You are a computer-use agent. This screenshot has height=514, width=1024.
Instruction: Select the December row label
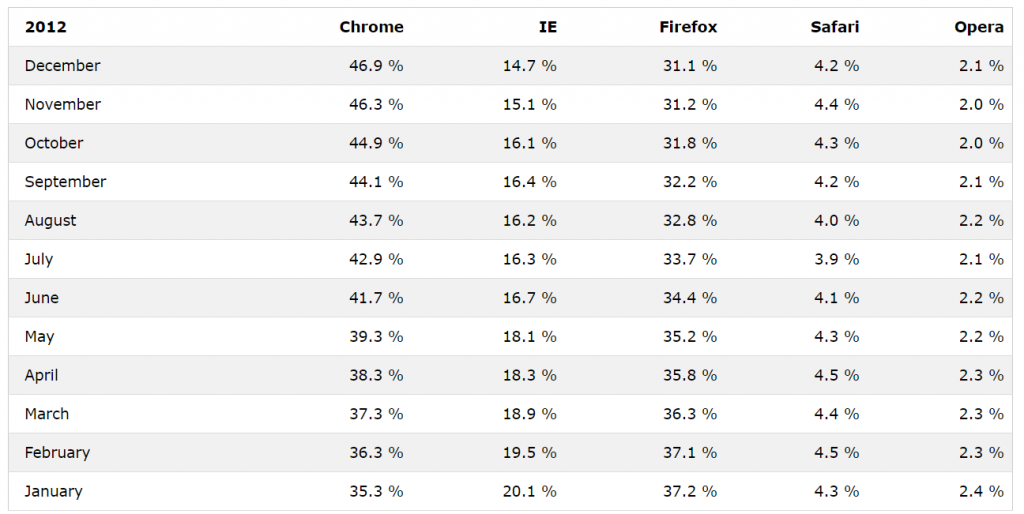(x=63, y=65)
